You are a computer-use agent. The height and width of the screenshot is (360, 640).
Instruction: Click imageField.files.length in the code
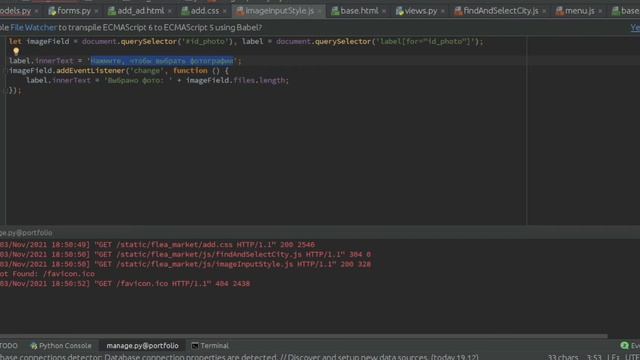[237, 80]
